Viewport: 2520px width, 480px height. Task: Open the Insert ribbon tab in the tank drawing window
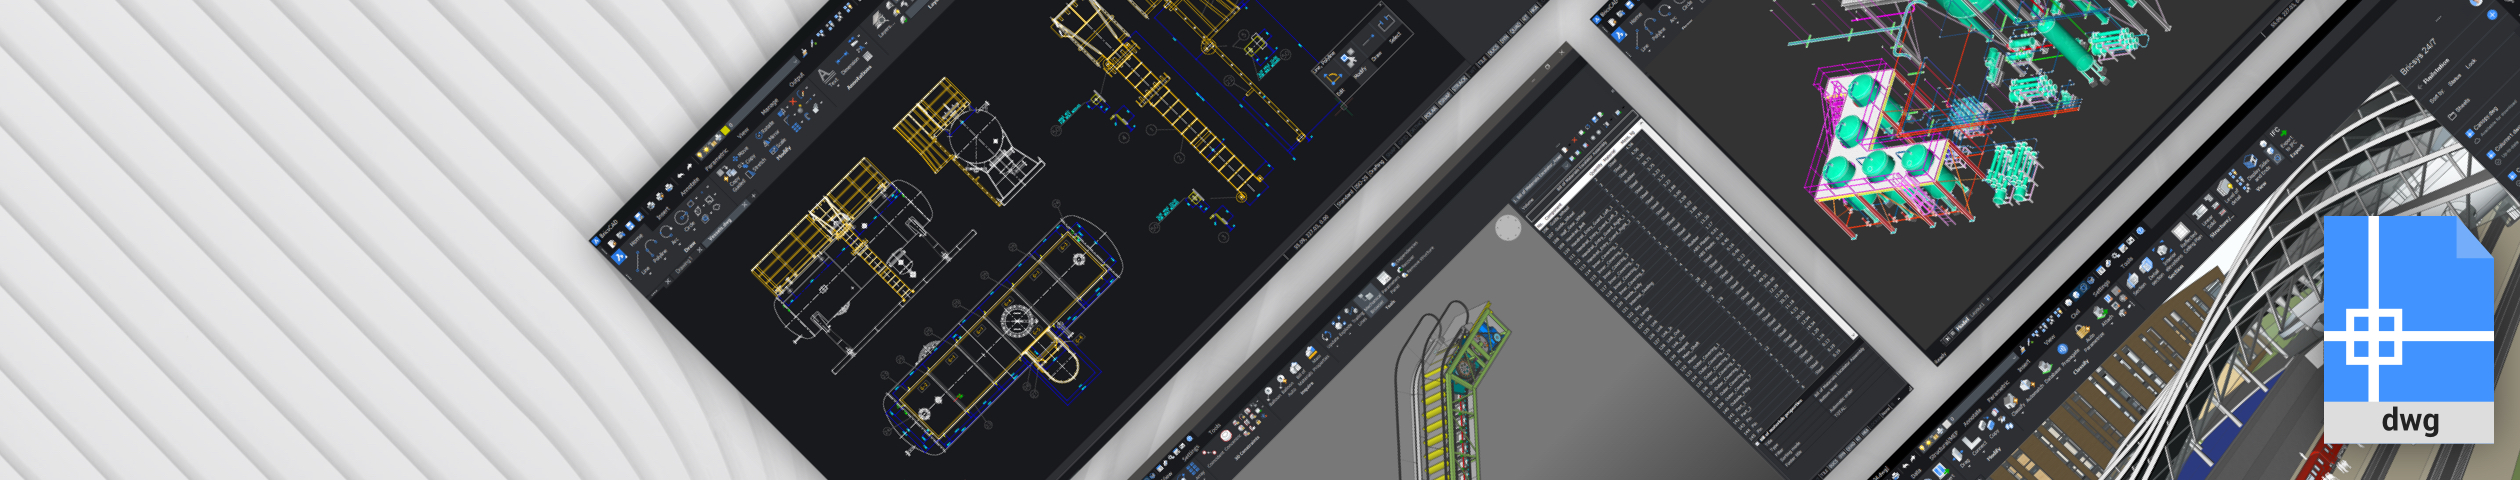tap(663, 212)
